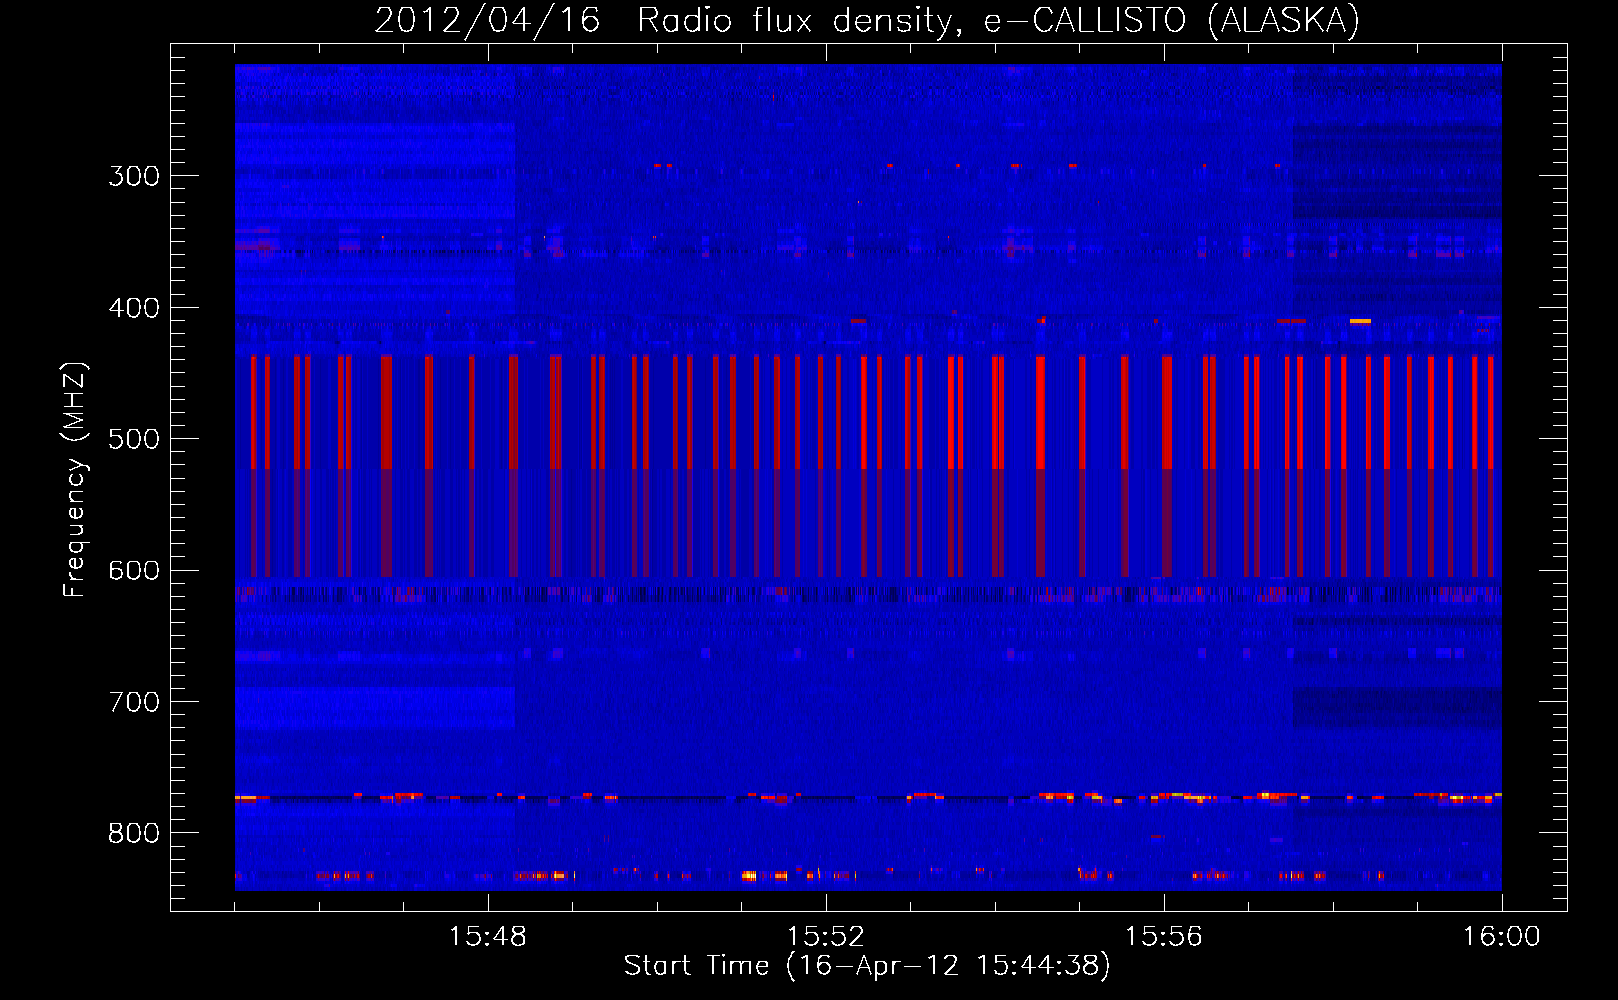Image resolution: width=1618 pixels, height=1000 pixels.
Task: Click the 500 frequency tick label
Action: click(134, 439)
